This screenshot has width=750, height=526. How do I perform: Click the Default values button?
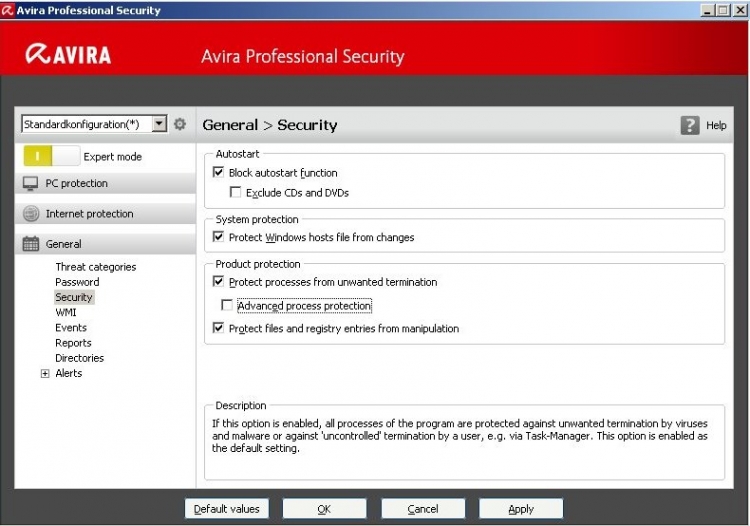click(x=227, y=509)
